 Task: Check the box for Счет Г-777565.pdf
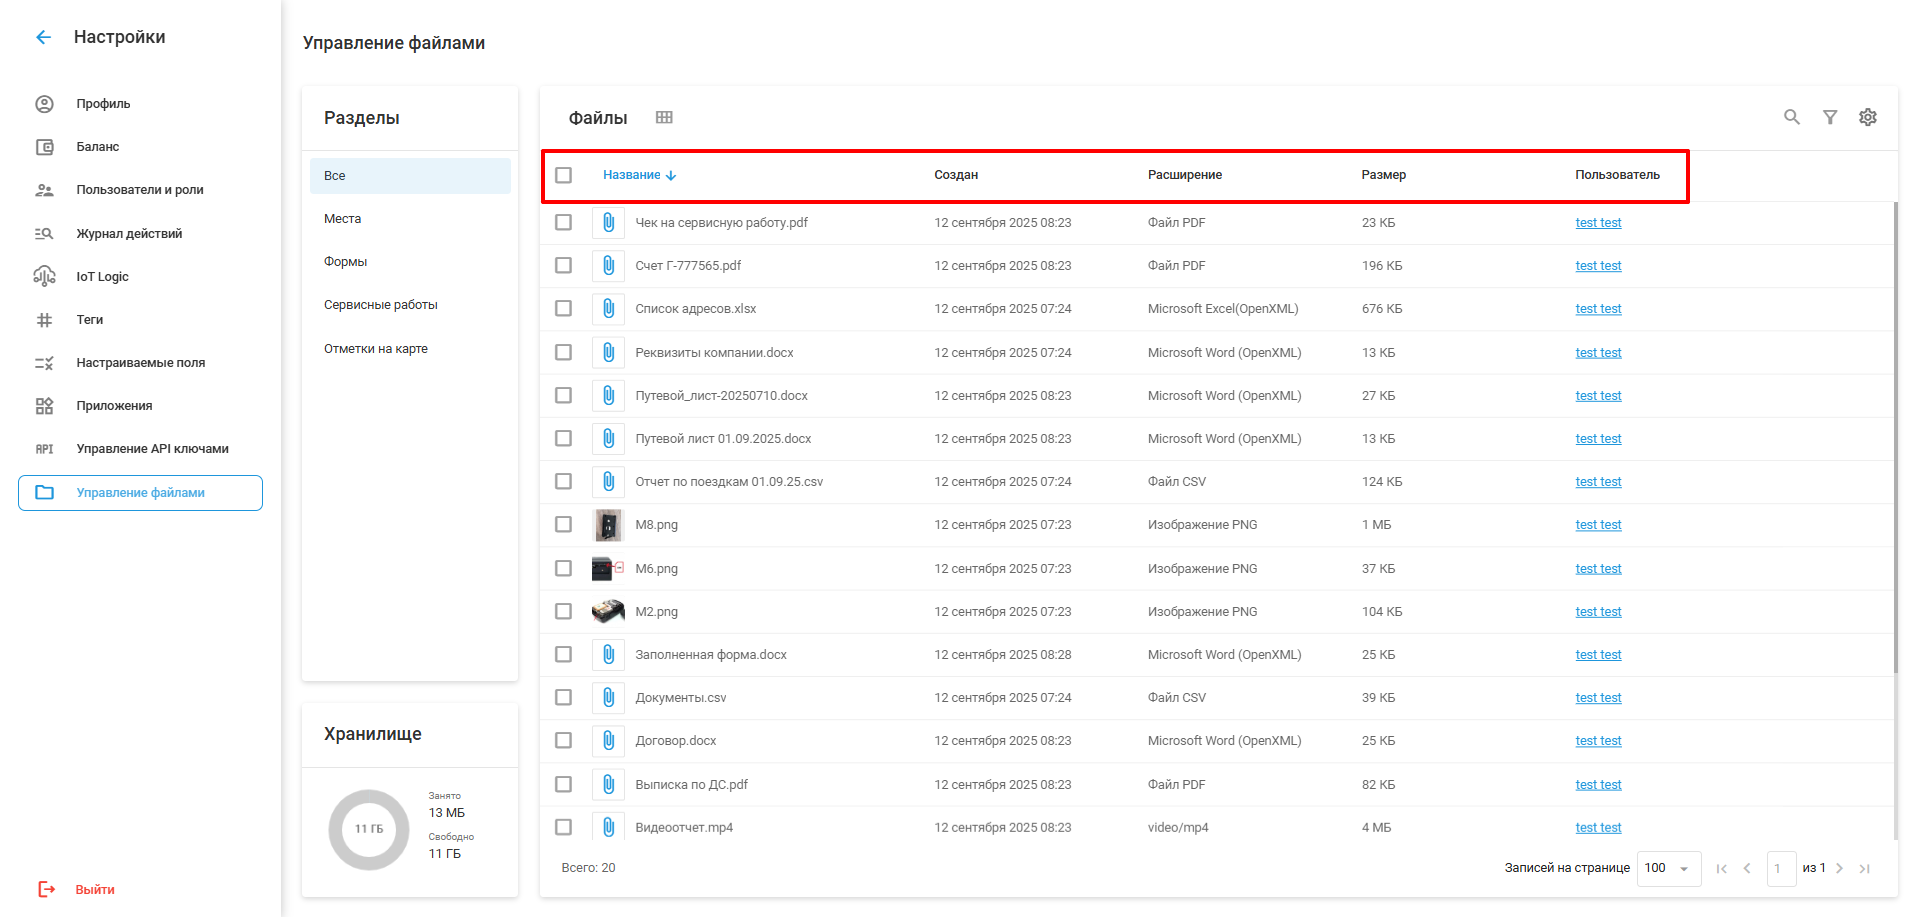tap(564, 266)
